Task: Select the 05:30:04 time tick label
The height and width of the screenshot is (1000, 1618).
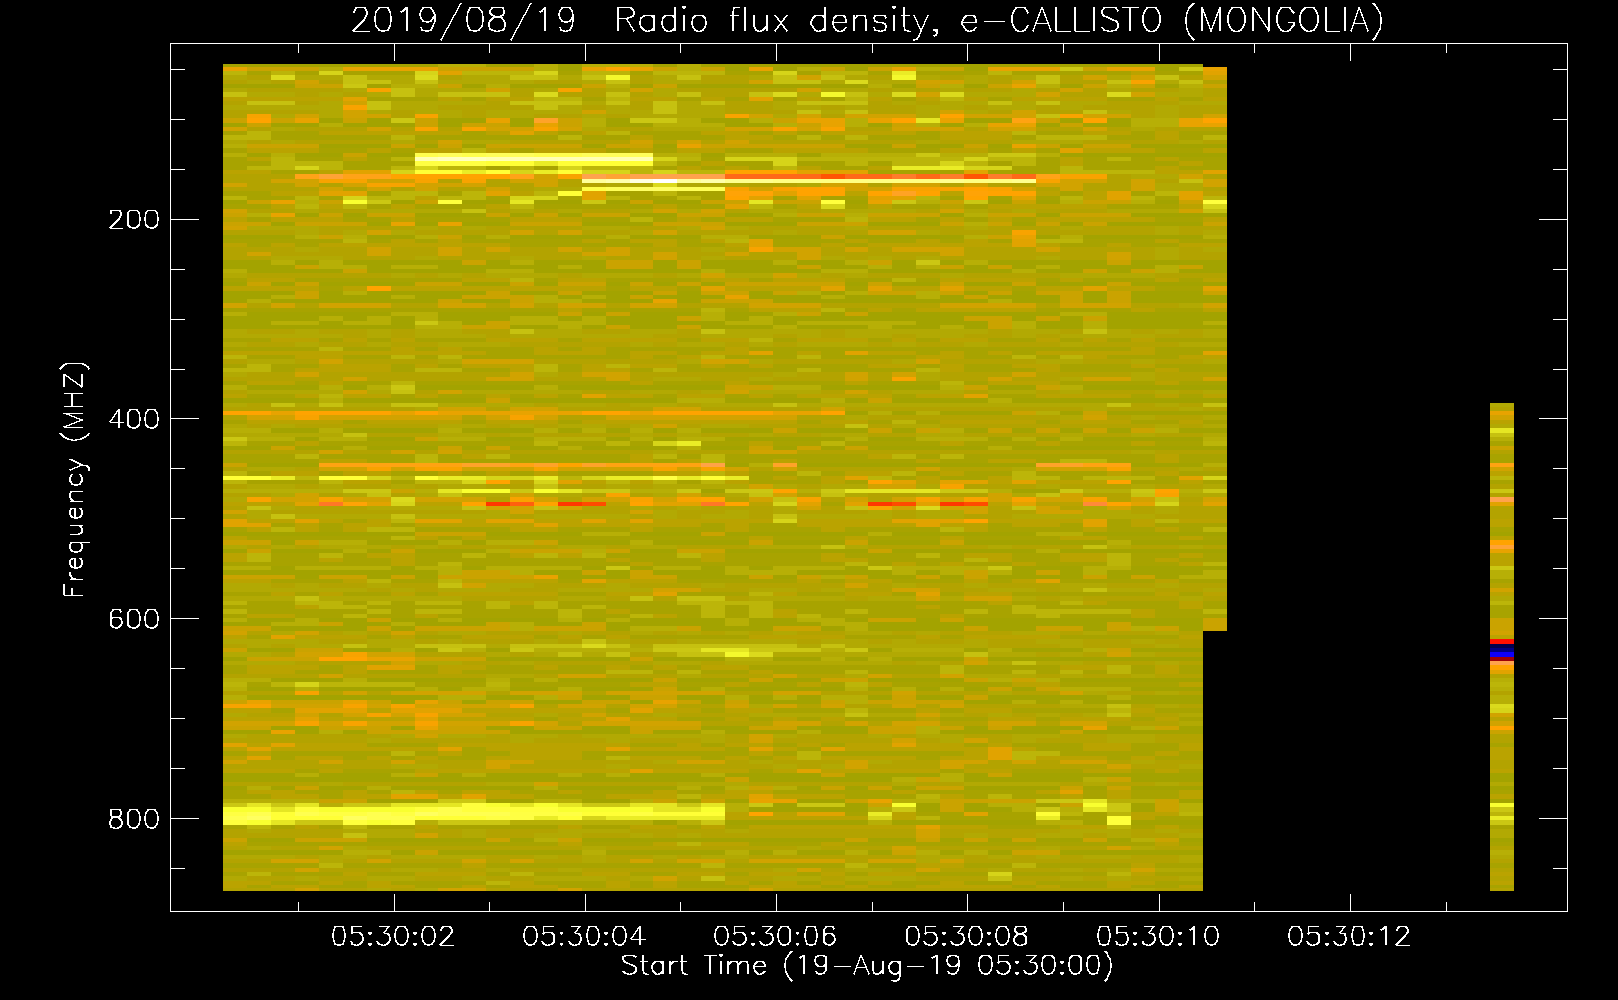Action: 584,937
